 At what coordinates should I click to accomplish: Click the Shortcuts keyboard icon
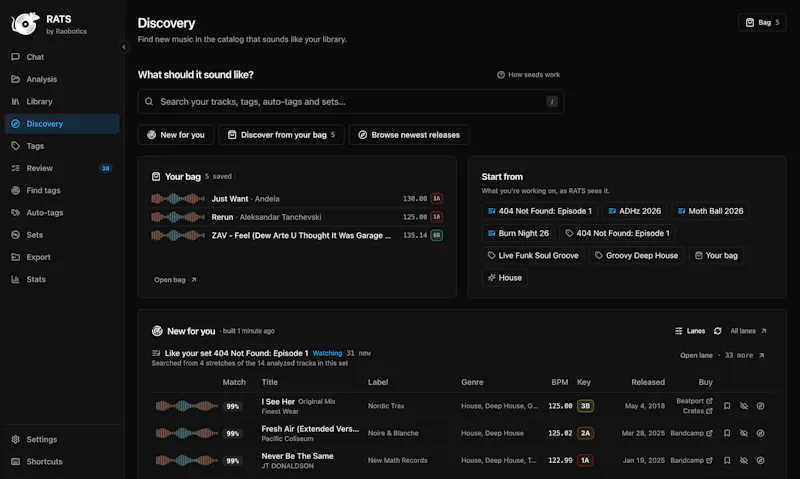coord(16,462)
